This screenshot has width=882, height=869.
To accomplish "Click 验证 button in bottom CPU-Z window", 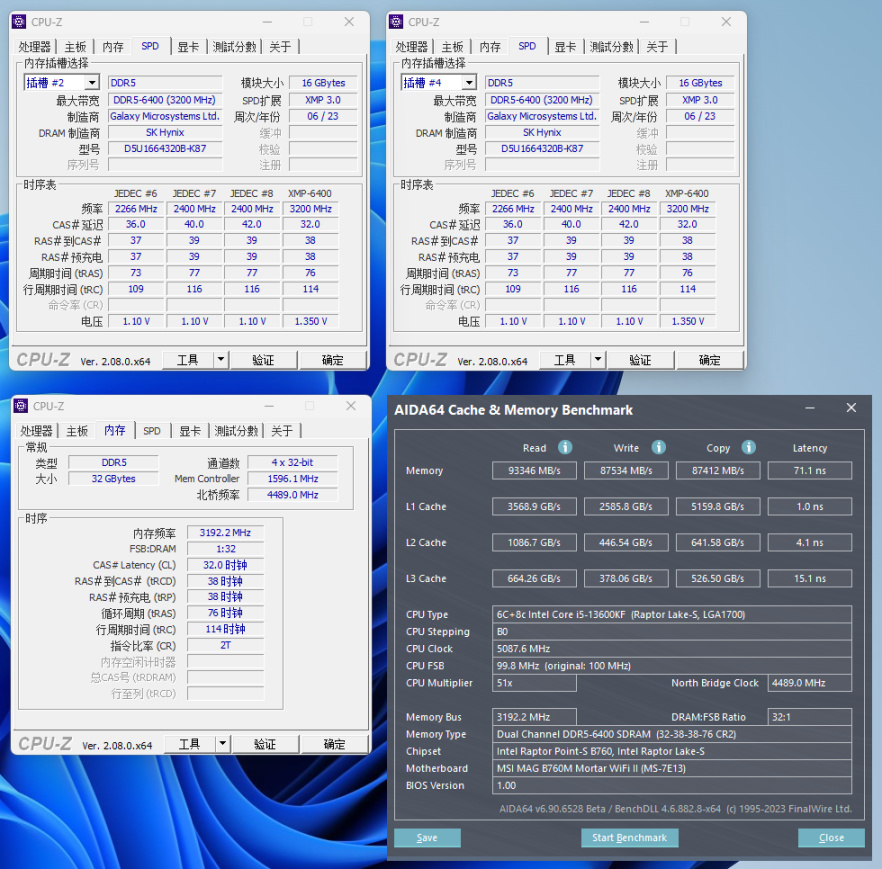I will (265, 744).
